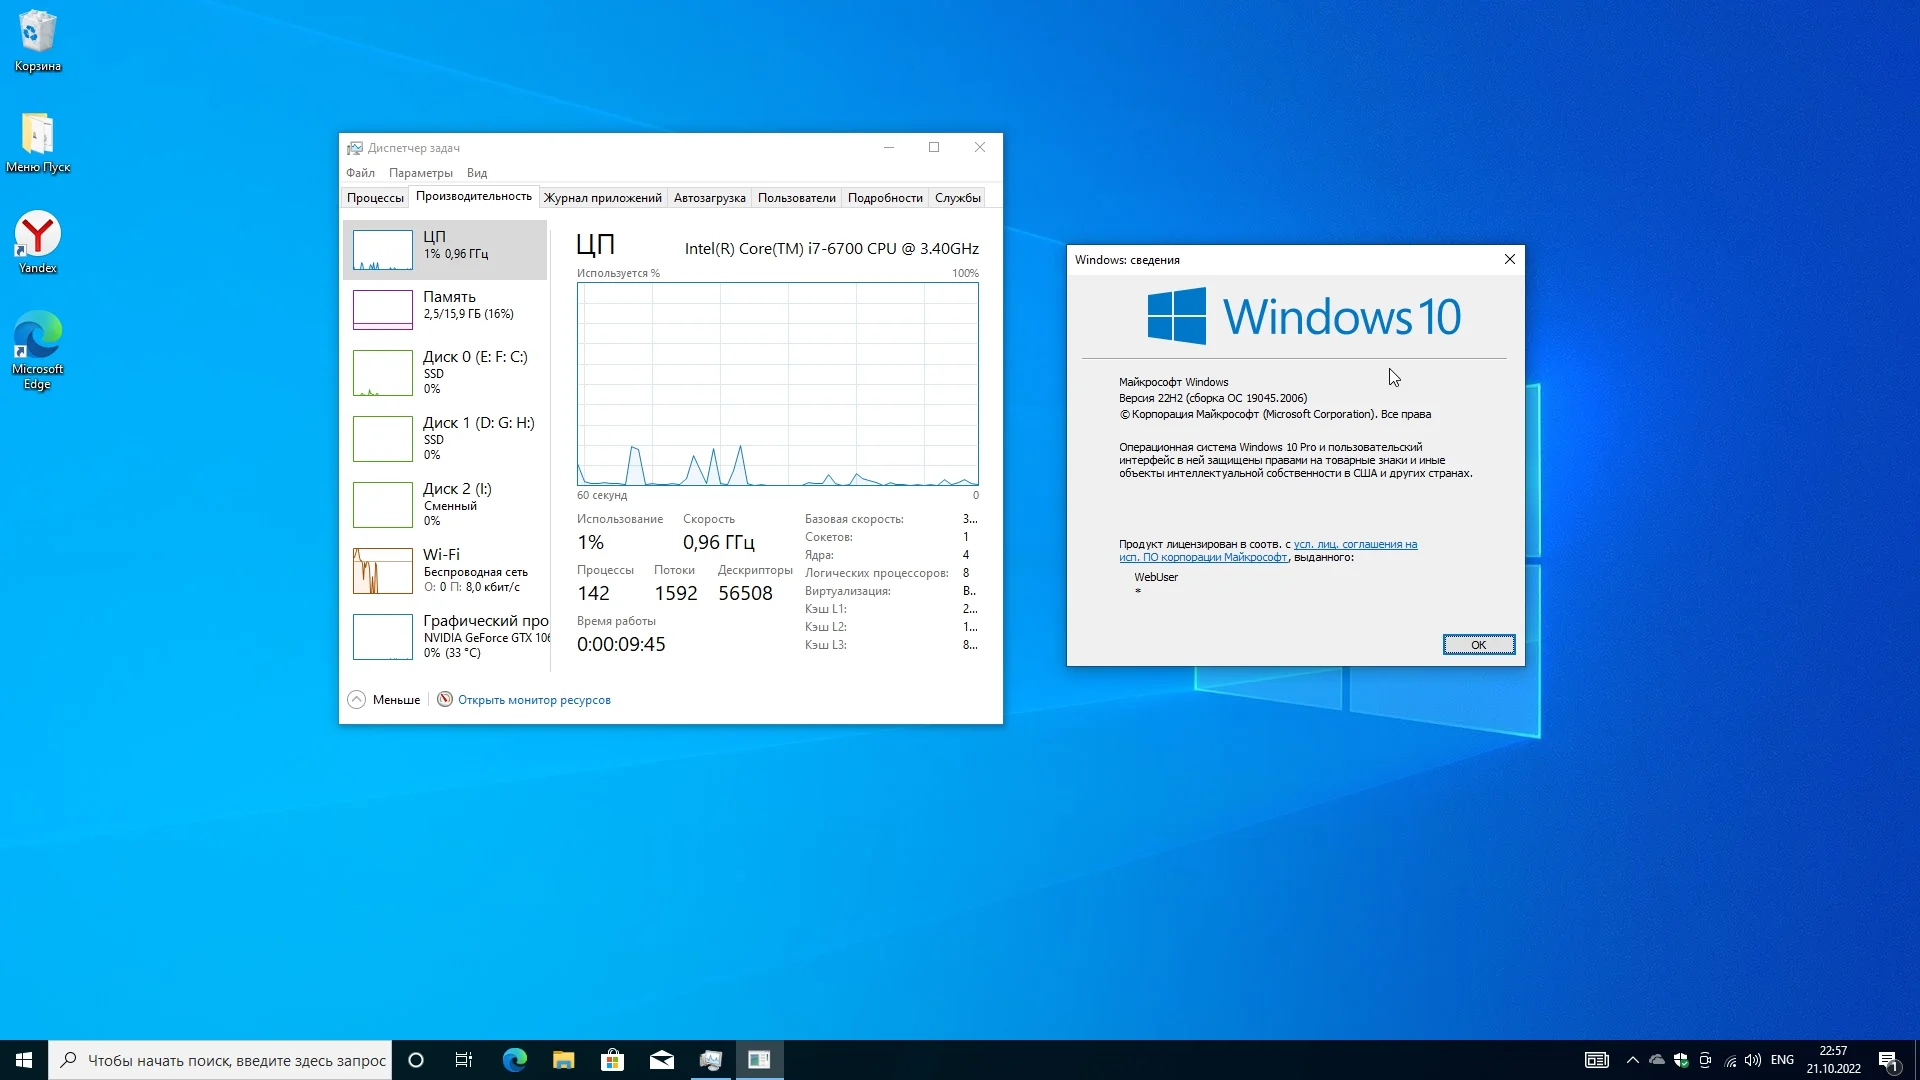Open File Explorer from the taskbar
The width and height of the screenshot is (1920, 1080).
tap(563, 1060)
